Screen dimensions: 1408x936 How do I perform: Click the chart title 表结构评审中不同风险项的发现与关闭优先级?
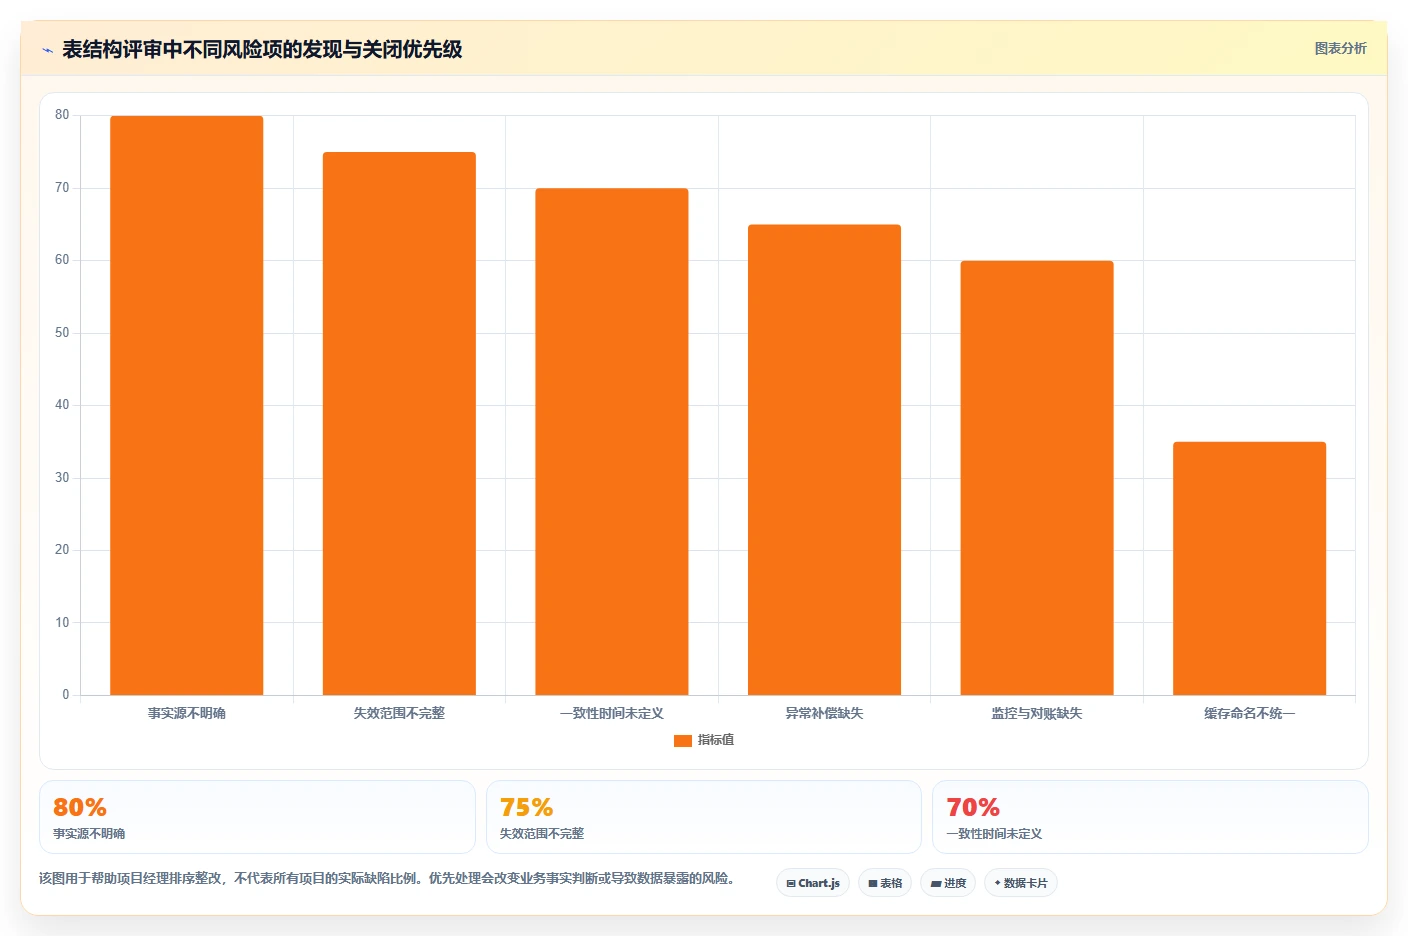[262, 49]
